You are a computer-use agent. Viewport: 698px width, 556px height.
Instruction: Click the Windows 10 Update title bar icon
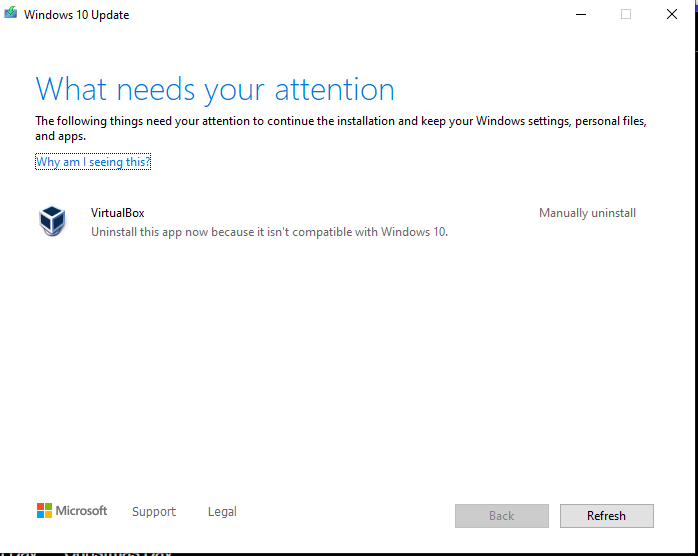click(x=11, y=13)
